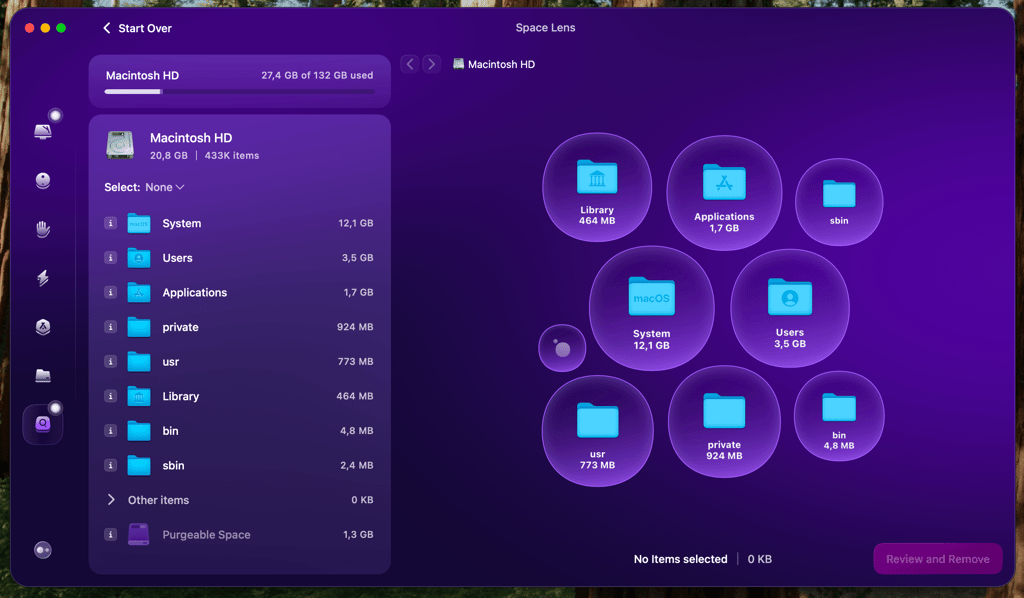The height and width of the screenshot is (598, 1024).
Task: Open the My Clutter folder module
Action: coord(43,375)
